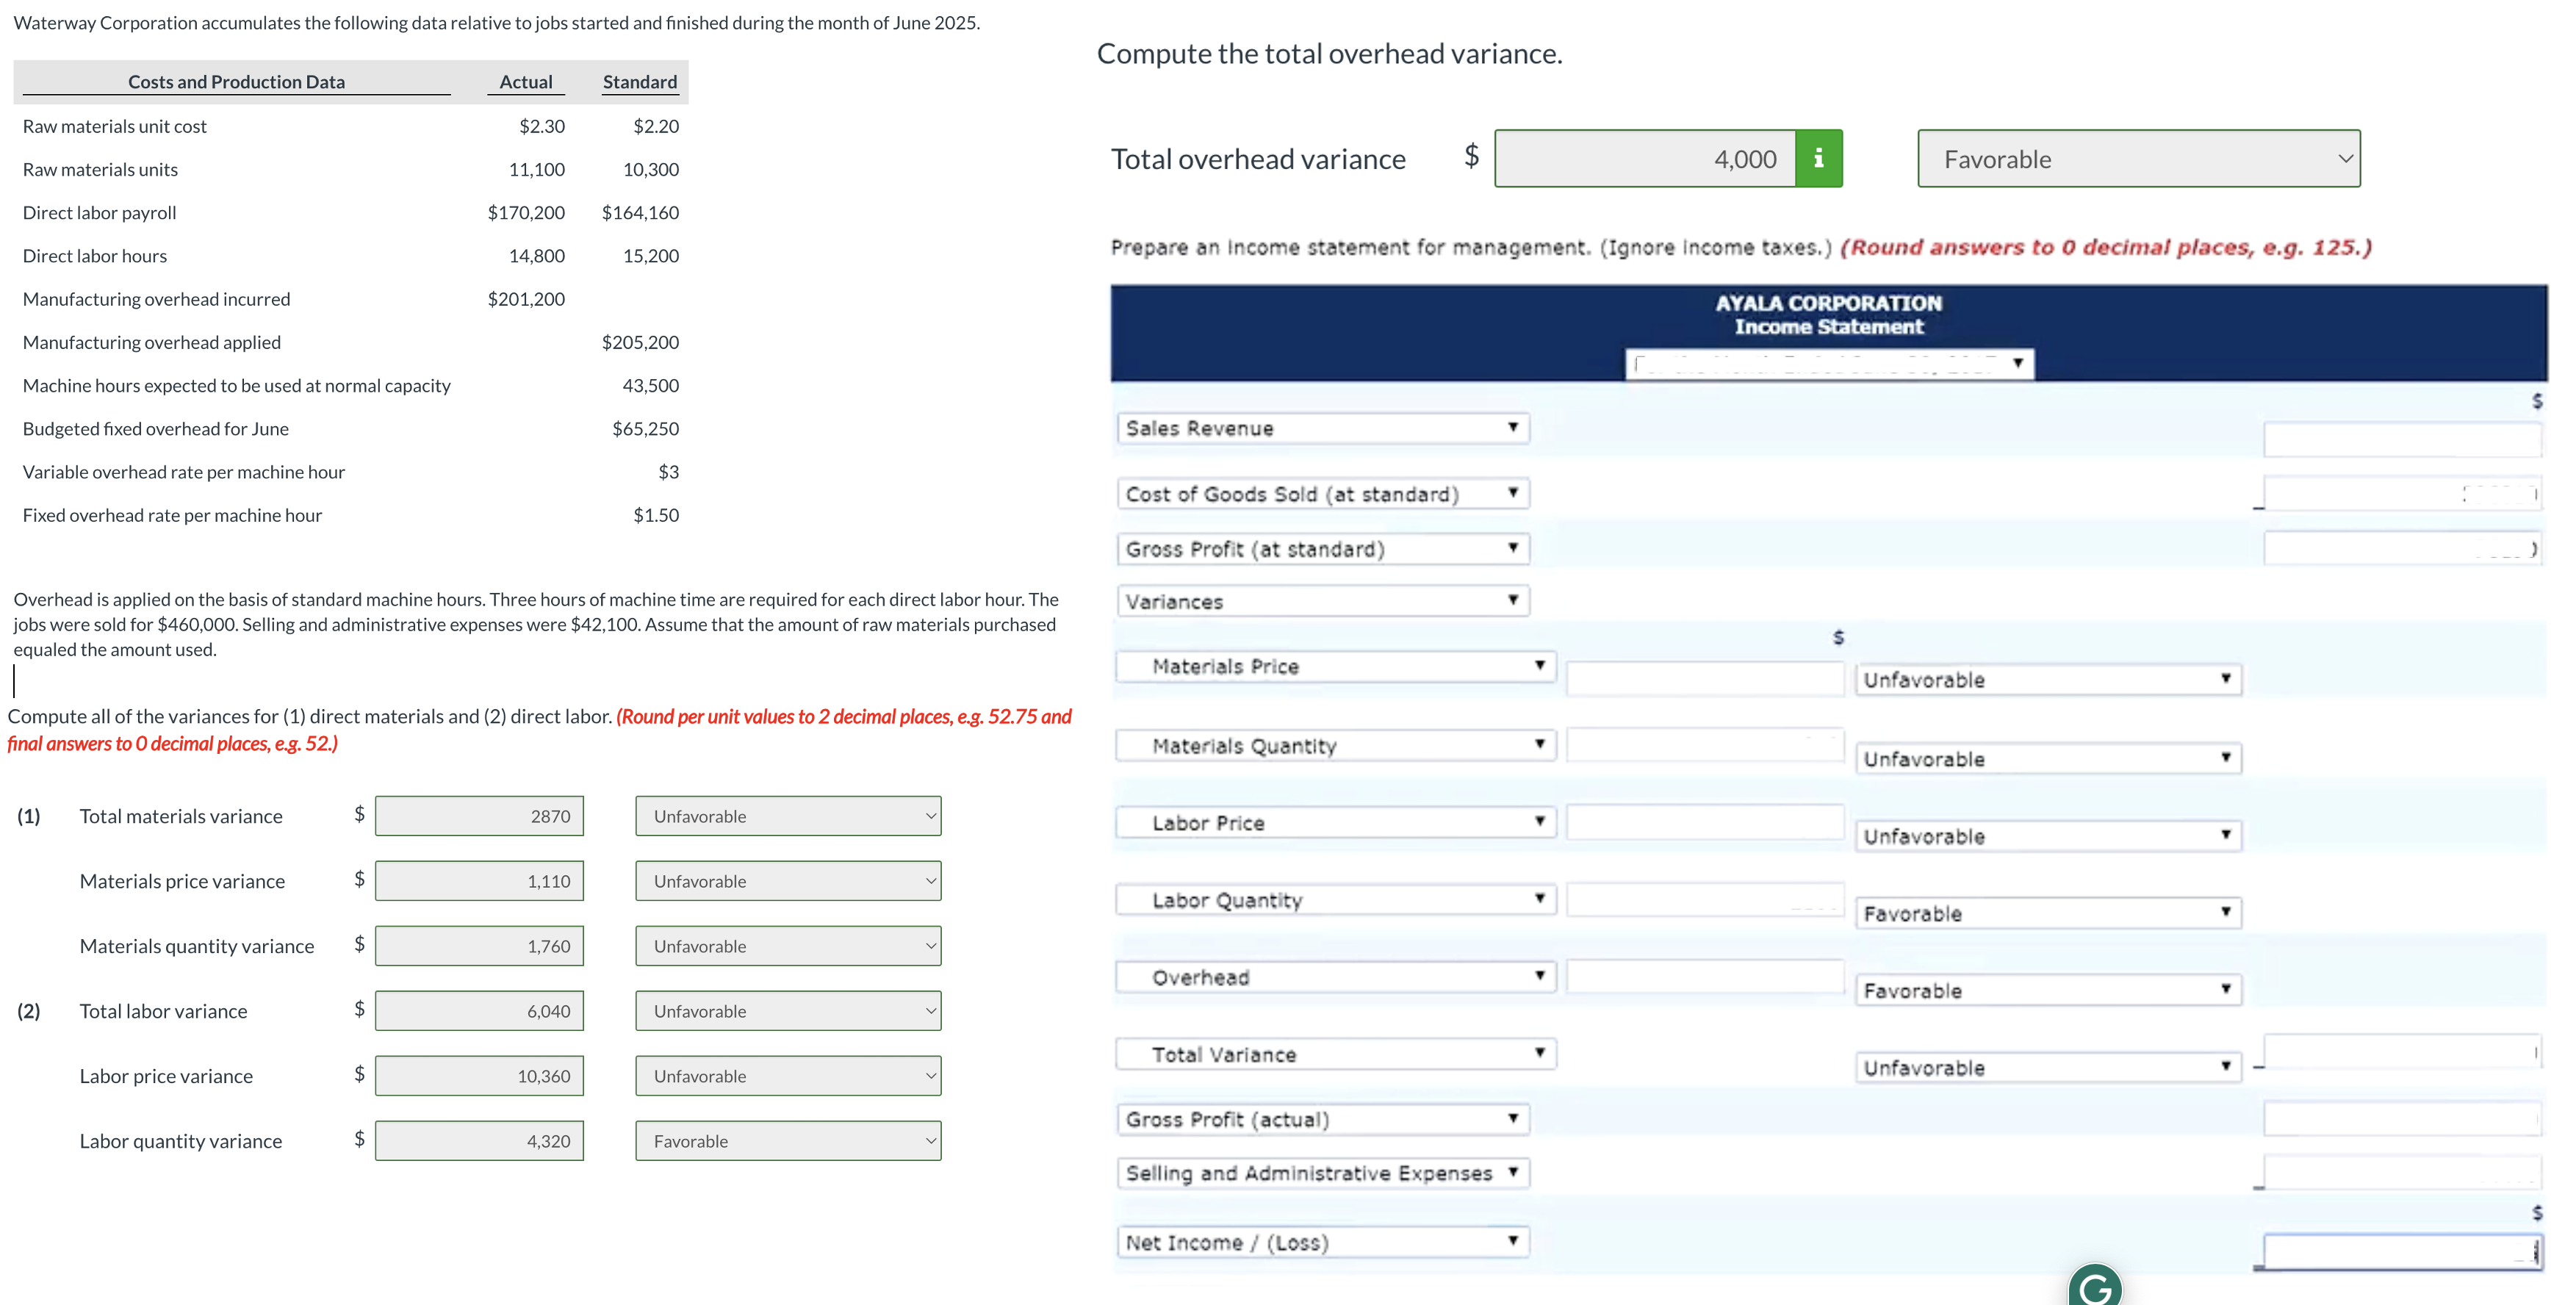Expand the Sales Revenue account selector

click(1322, 428)
